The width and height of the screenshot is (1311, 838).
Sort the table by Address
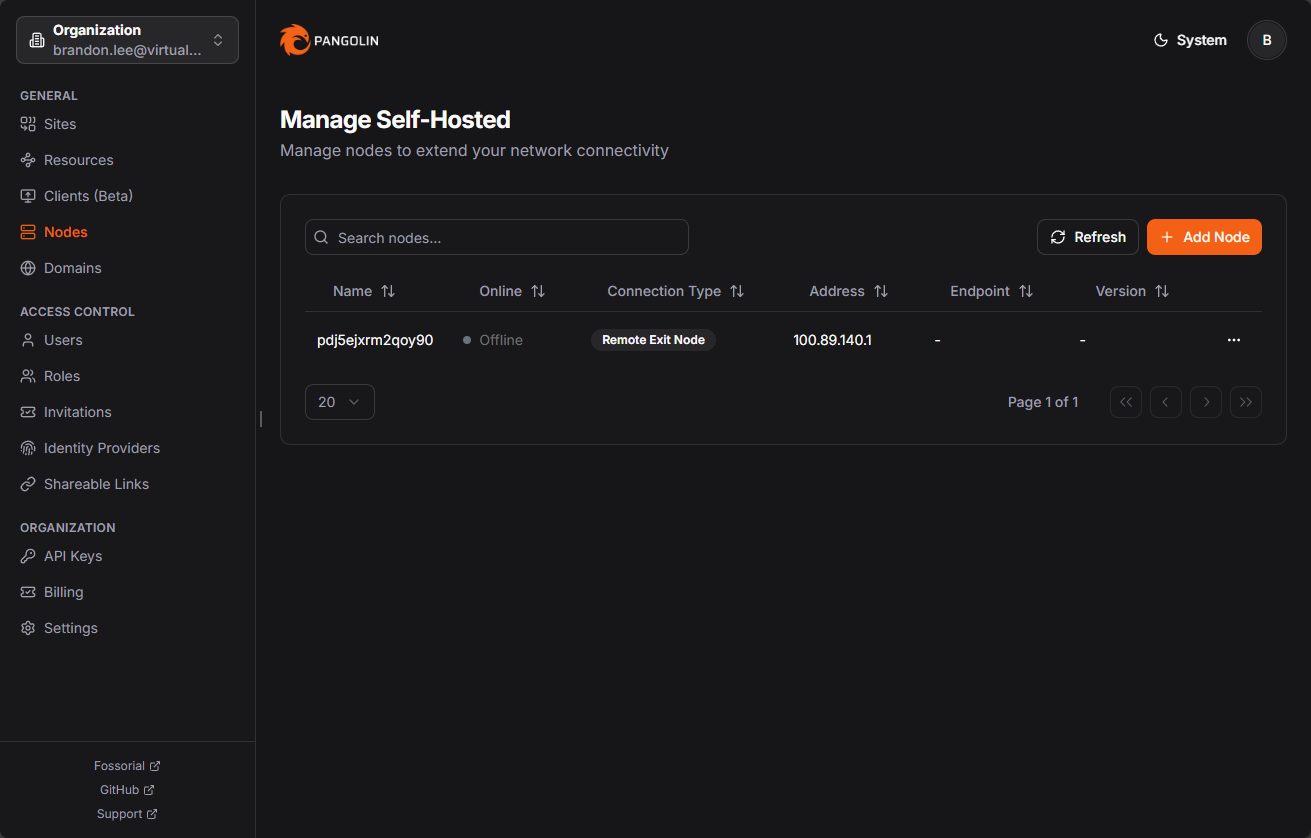(849, 291)
